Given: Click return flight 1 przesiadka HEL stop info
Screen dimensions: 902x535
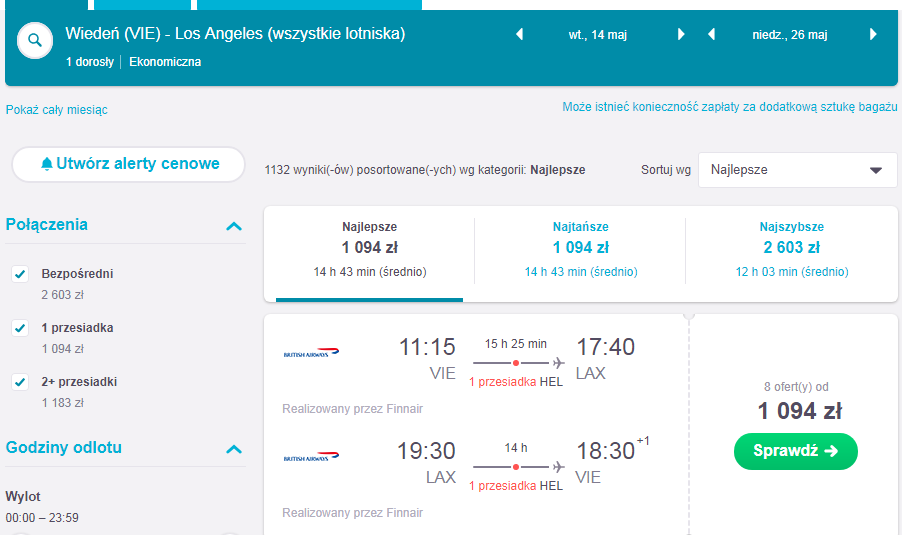Looking at the screenshot, I should tap(515, 486).
